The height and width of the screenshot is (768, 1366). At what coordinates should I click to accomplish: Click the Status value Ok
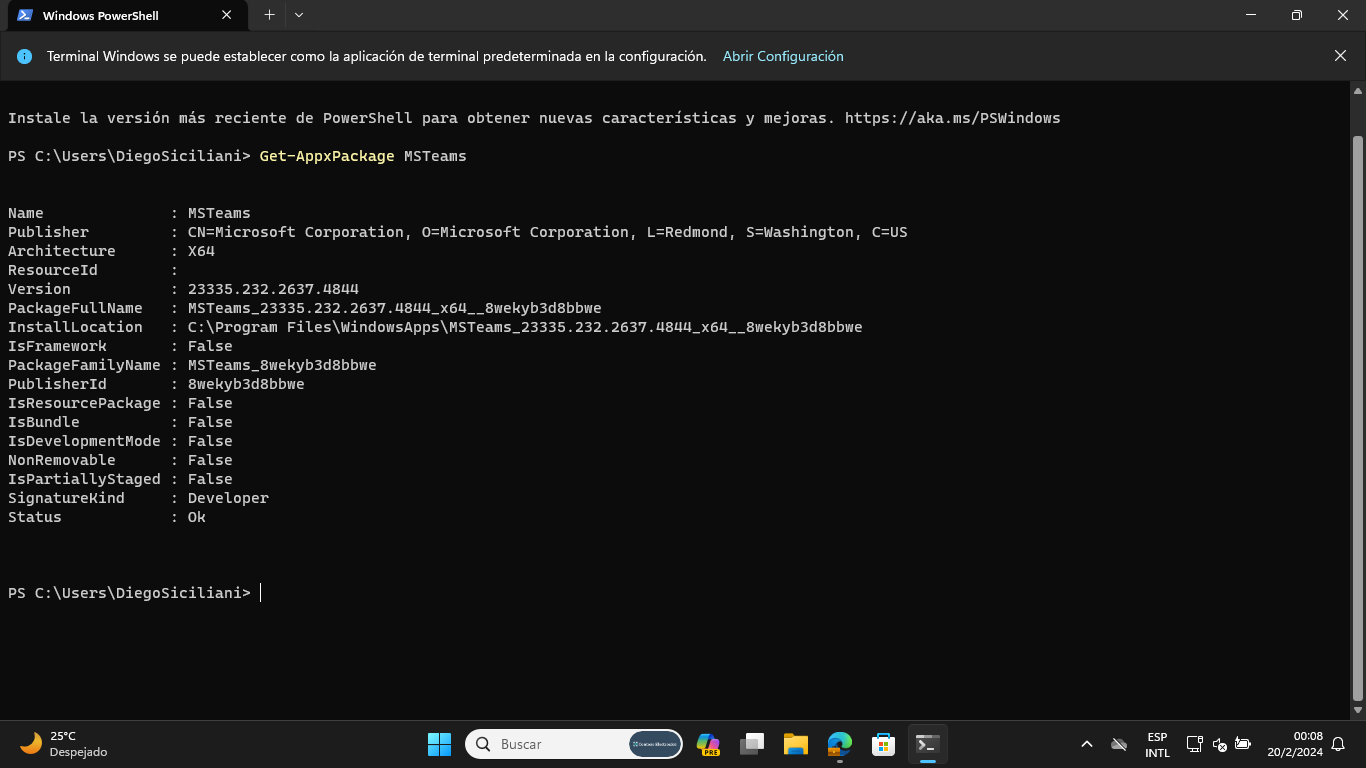point(197,517)
